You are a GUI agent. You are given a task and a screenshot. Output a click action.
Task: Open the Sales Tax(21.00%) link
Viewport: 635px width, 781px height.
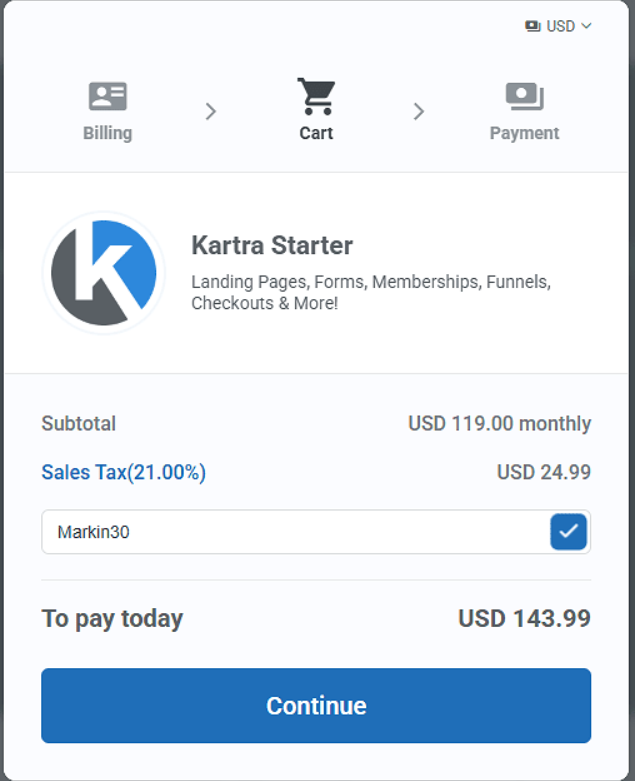coord(123,472)
